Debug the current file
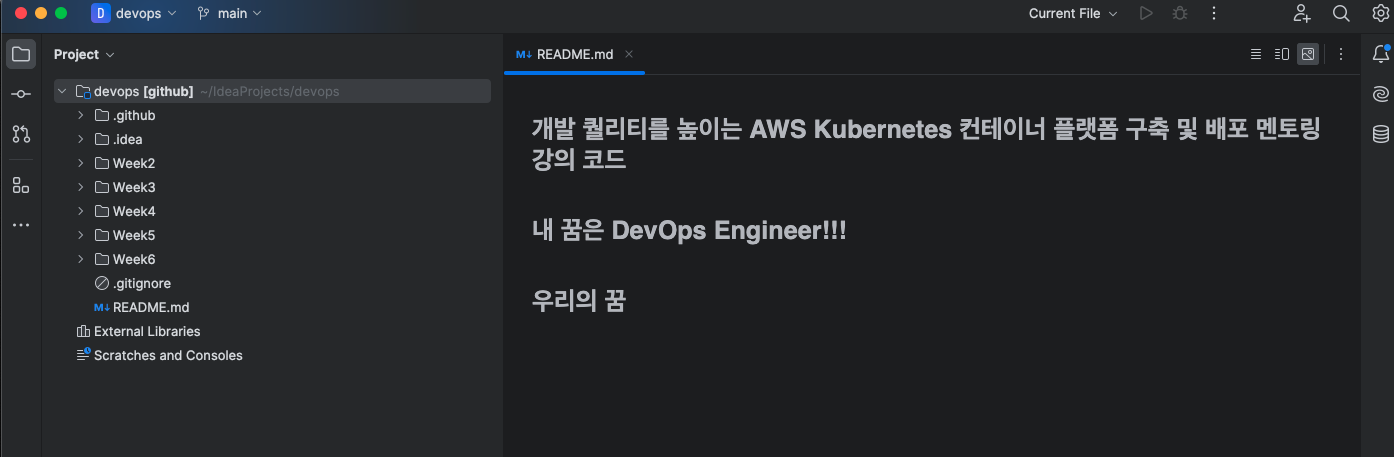1394x457 pixels. coord(1180,14)
